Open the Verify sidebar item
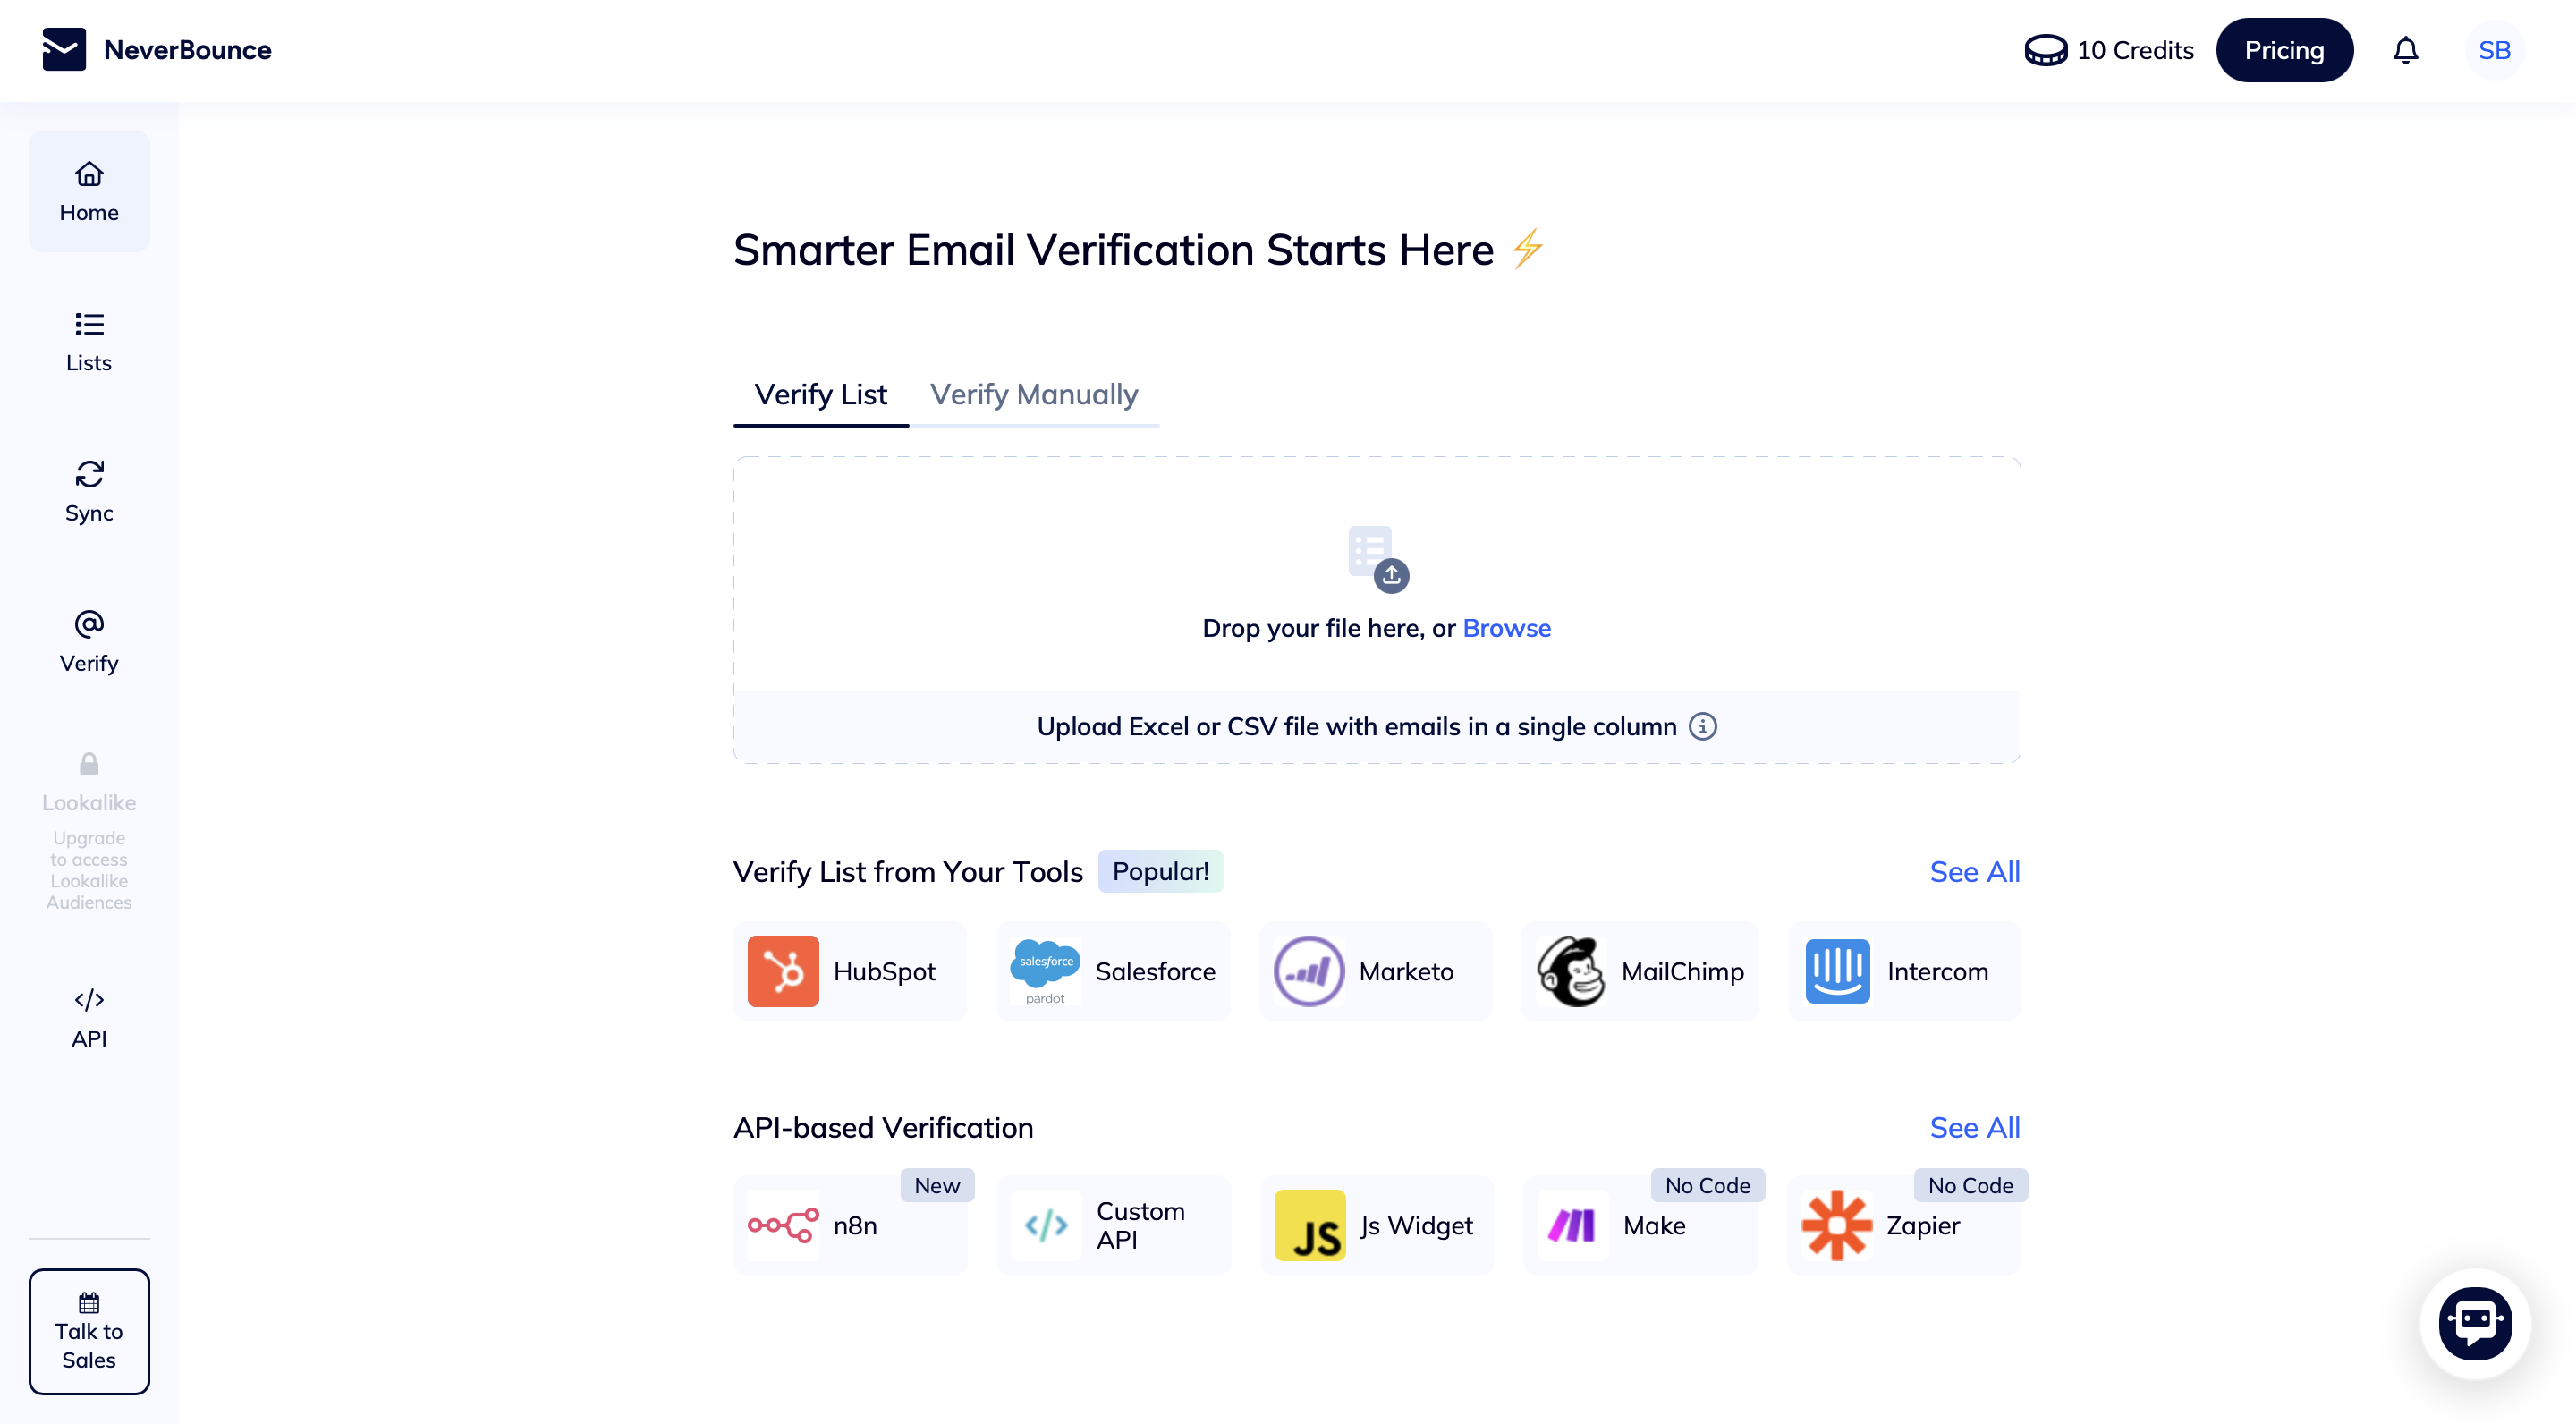 pyautogui.click(x=89, y=642)
